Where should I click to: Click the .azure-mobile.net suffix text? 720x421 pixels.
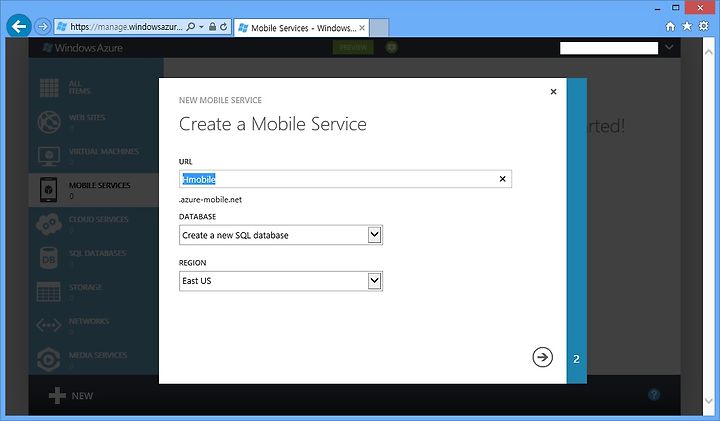click(x=210, y=200)
